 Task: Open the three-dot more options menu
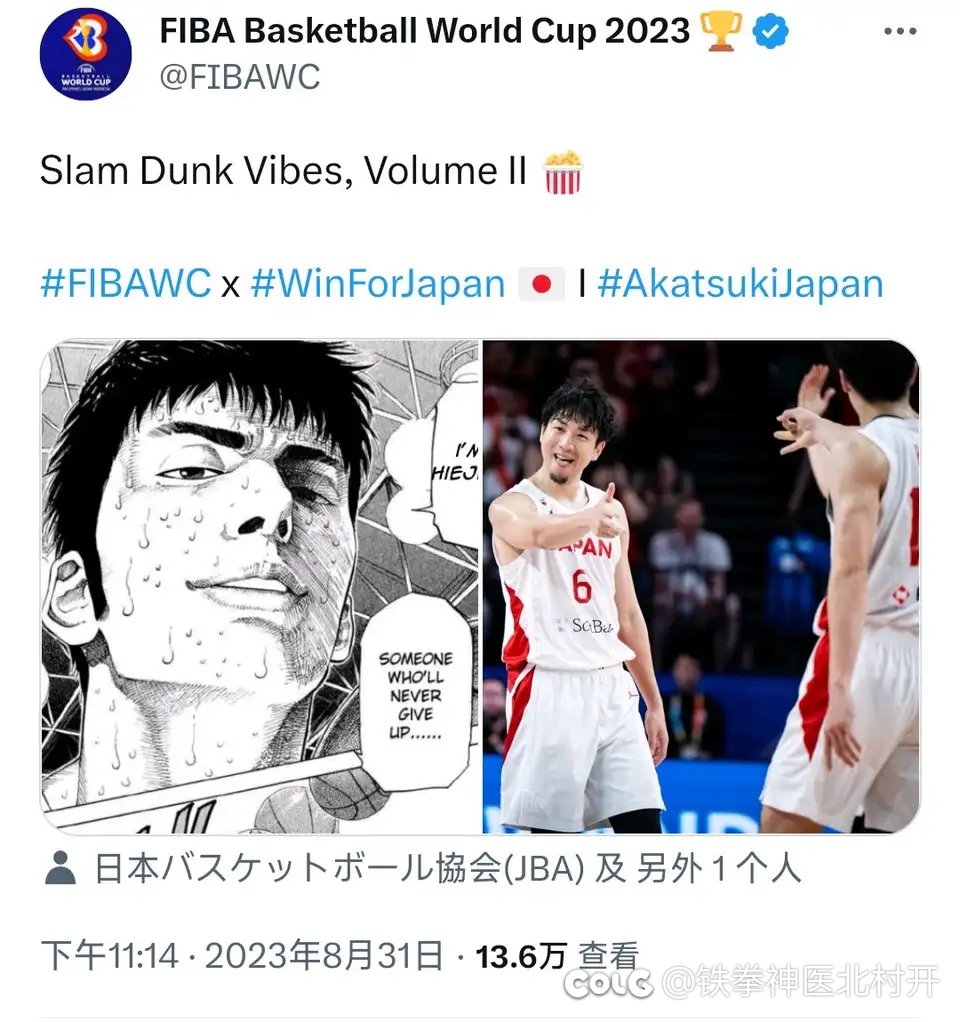tap(900, 31)
